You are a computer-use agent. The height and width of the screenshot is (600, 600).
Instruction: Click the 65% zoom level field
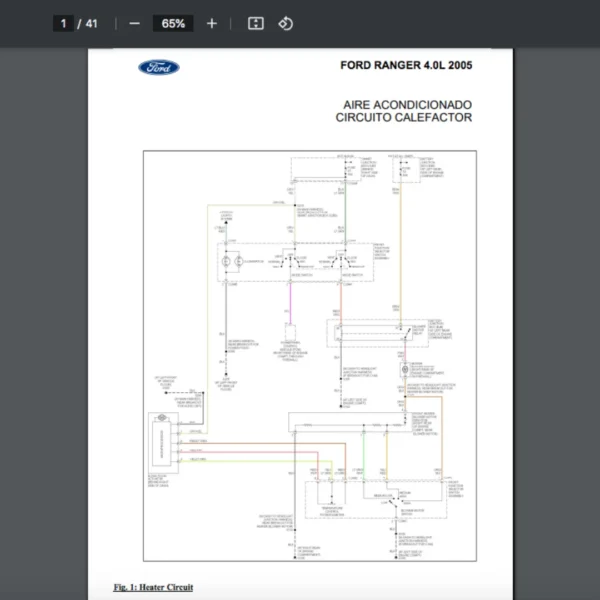point(173,24)
